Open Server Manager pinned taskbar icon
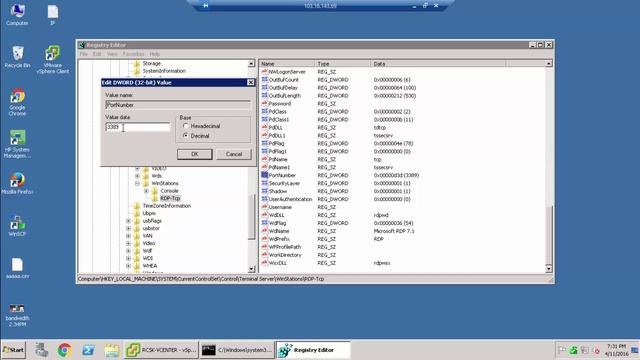This screenshot has width=640, height=360. tap(41, 350)
